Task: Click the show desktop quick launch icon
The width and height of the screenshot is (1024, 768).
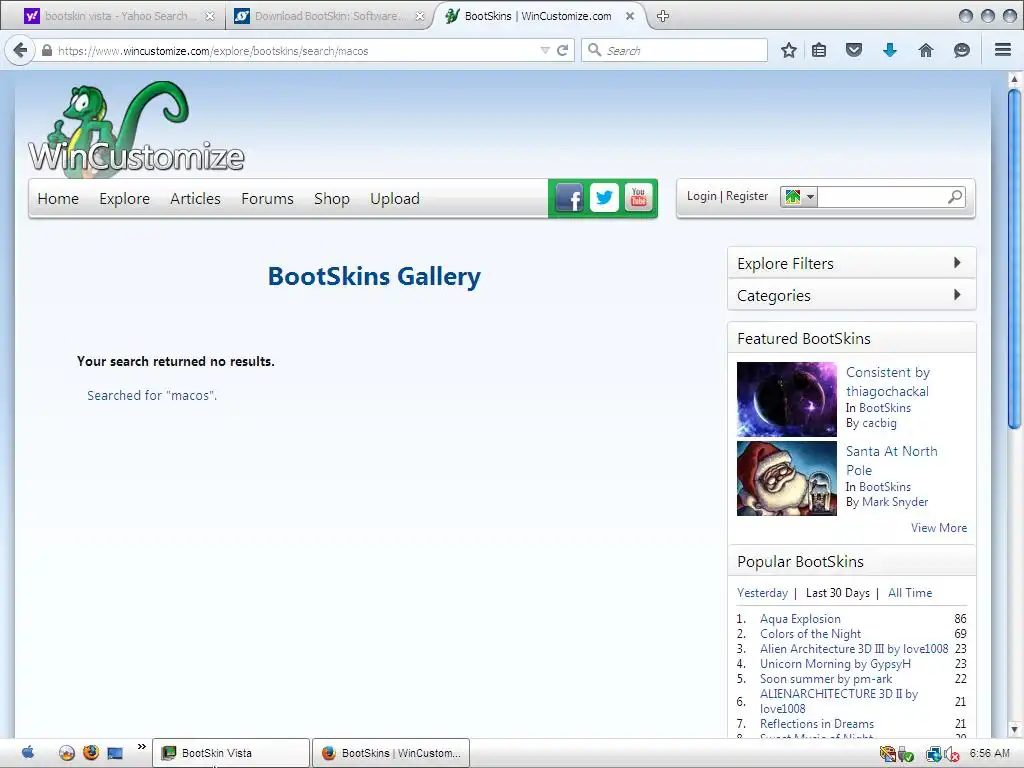Action: point(115,753)
